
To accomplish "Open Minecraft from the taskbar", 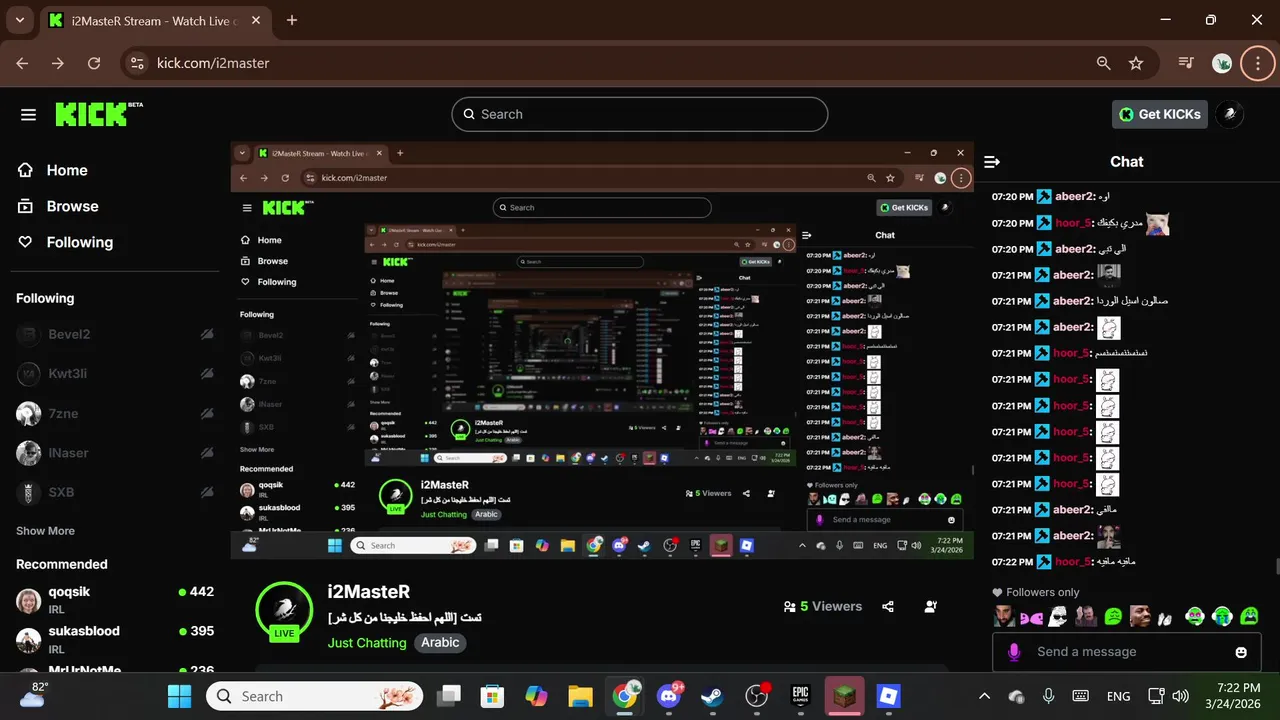I will pyautogui.click(x=845, y=696).
